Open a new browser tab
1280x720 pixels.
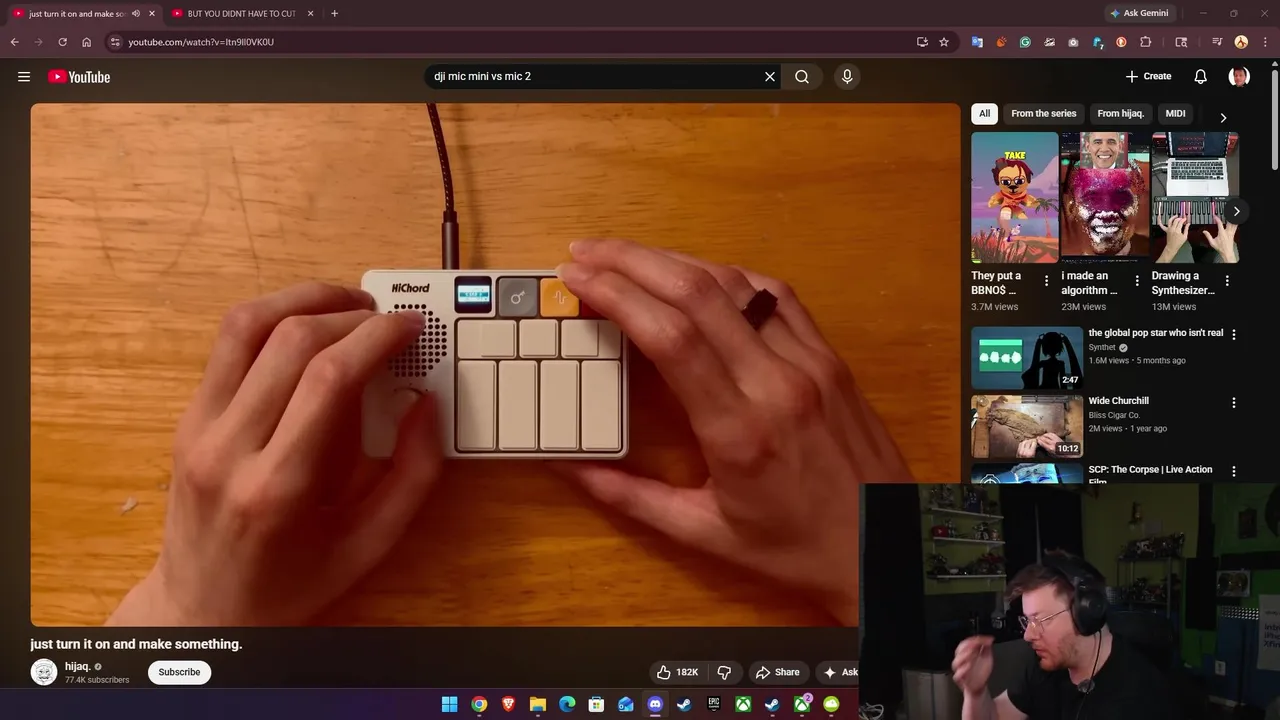(334, 14)
